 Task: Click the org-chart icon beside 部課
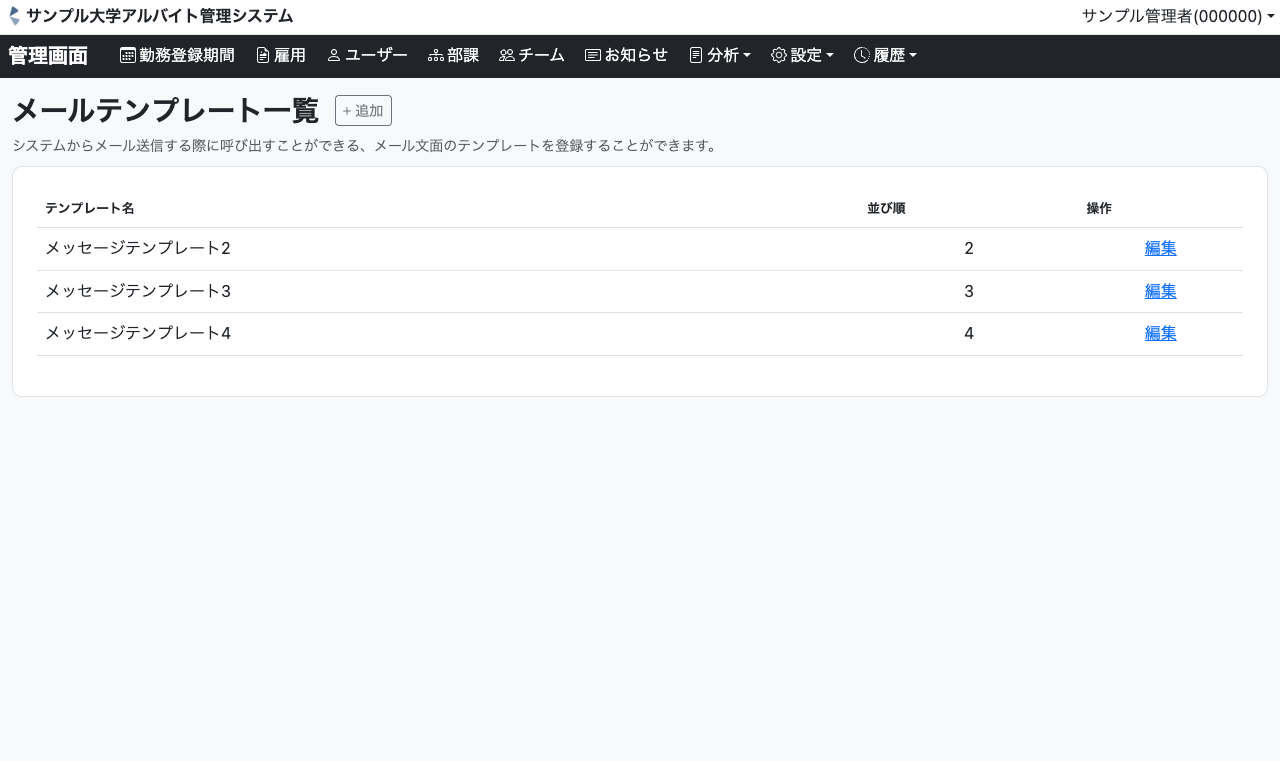pos(435,56)
